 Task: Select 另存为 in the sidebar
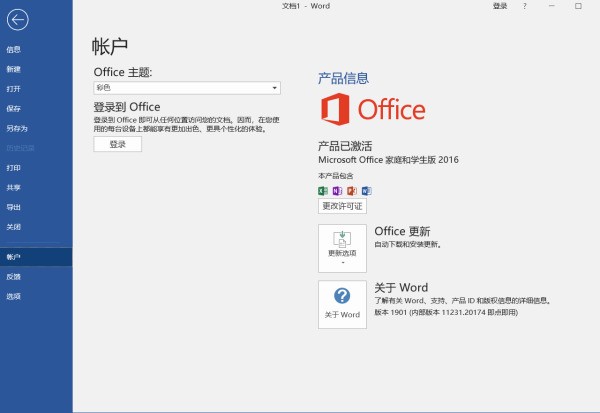point(17,129)
